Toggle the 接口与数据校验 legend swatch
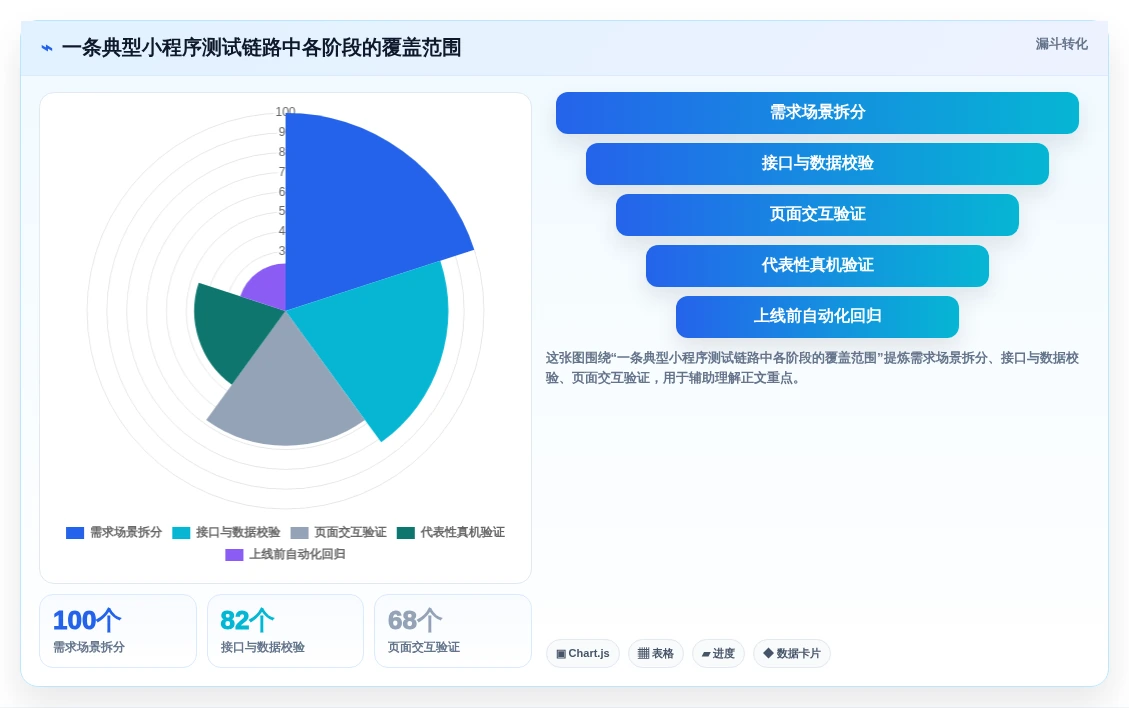This screenshot has height=708, width=1129. [181, 533]
